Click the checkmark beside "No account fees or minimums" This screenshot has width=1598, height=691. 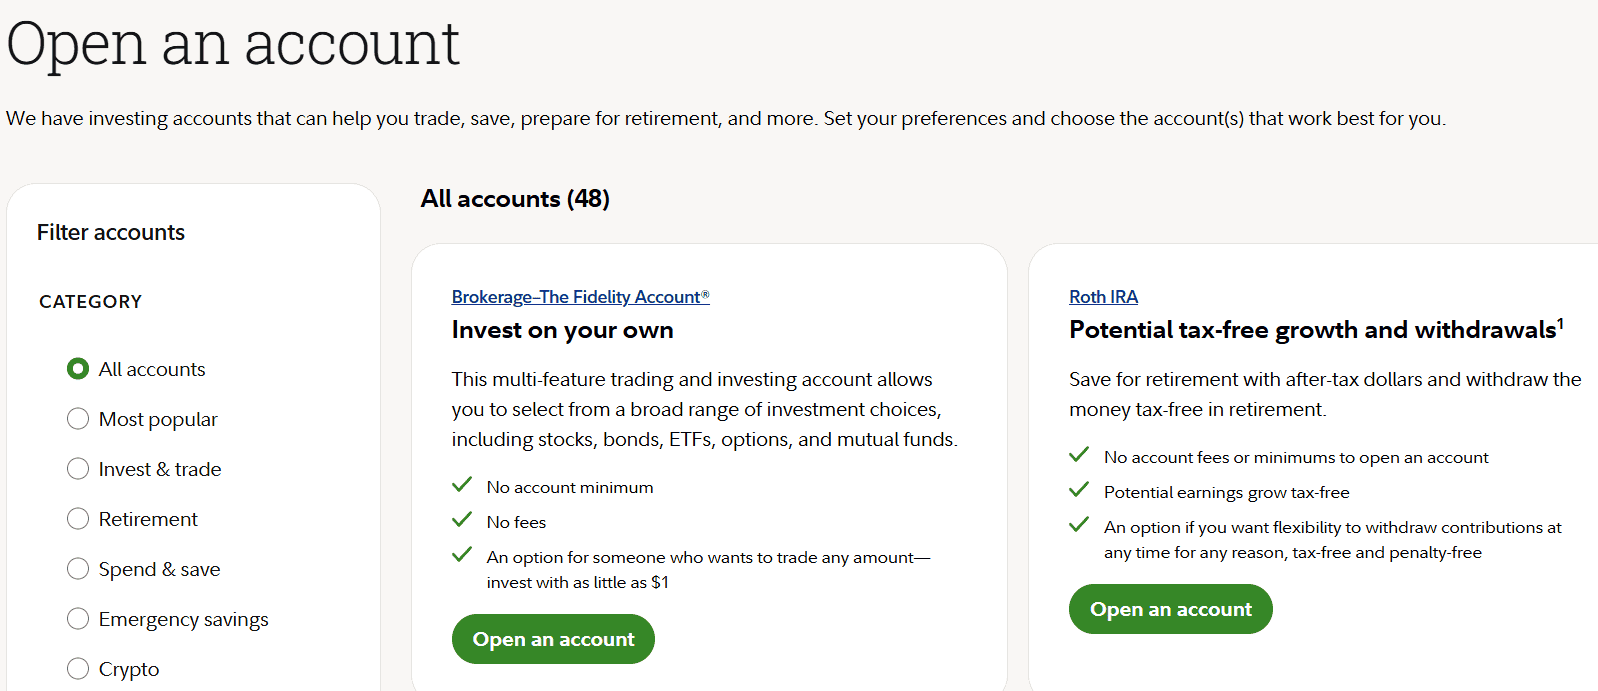1079,454
